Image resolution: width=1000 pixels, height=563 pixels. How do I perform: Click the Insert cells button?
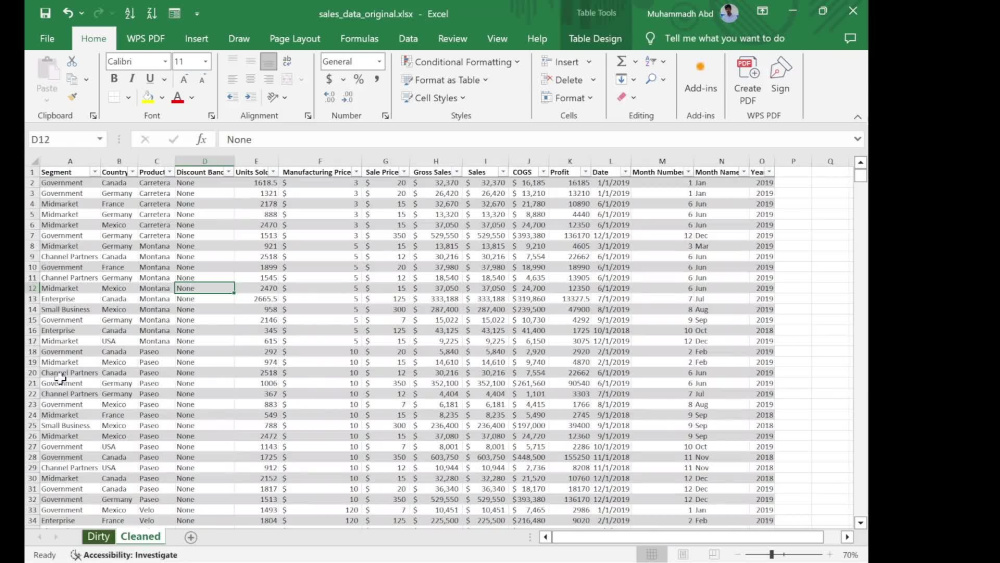tap(561, 62)
